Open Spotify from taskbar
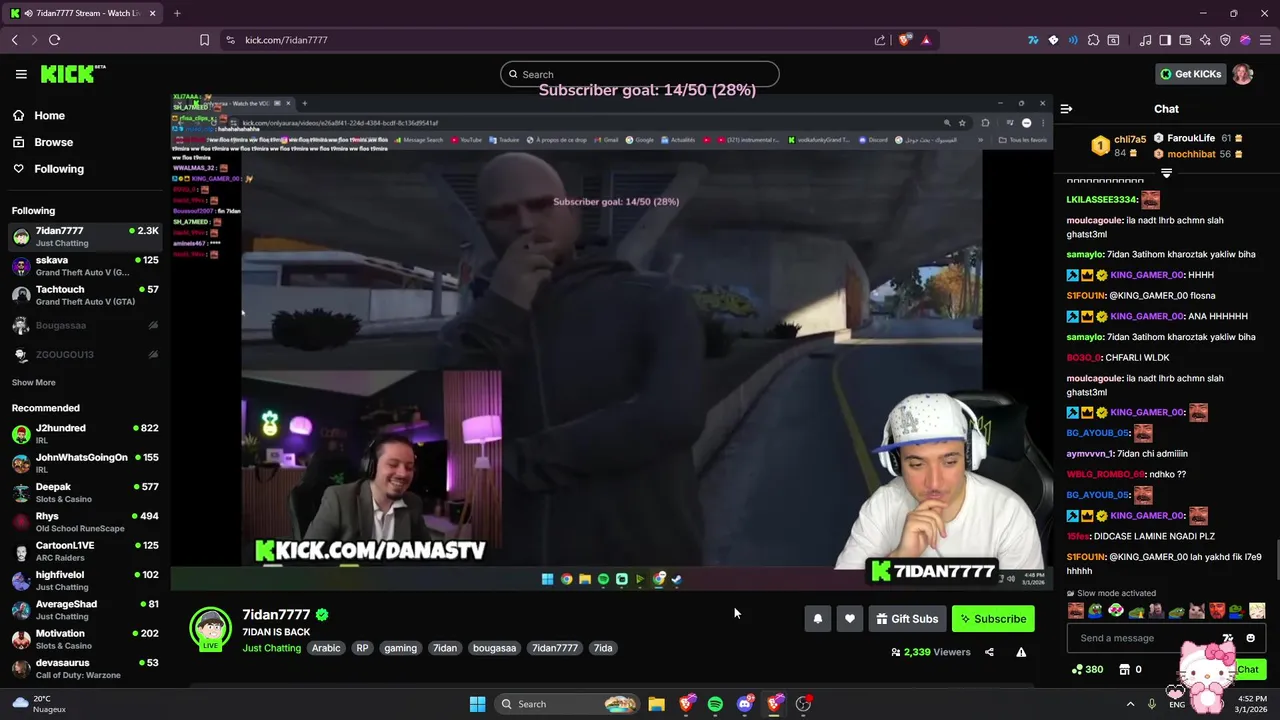1280x720 pixels. tap(715, 704)
